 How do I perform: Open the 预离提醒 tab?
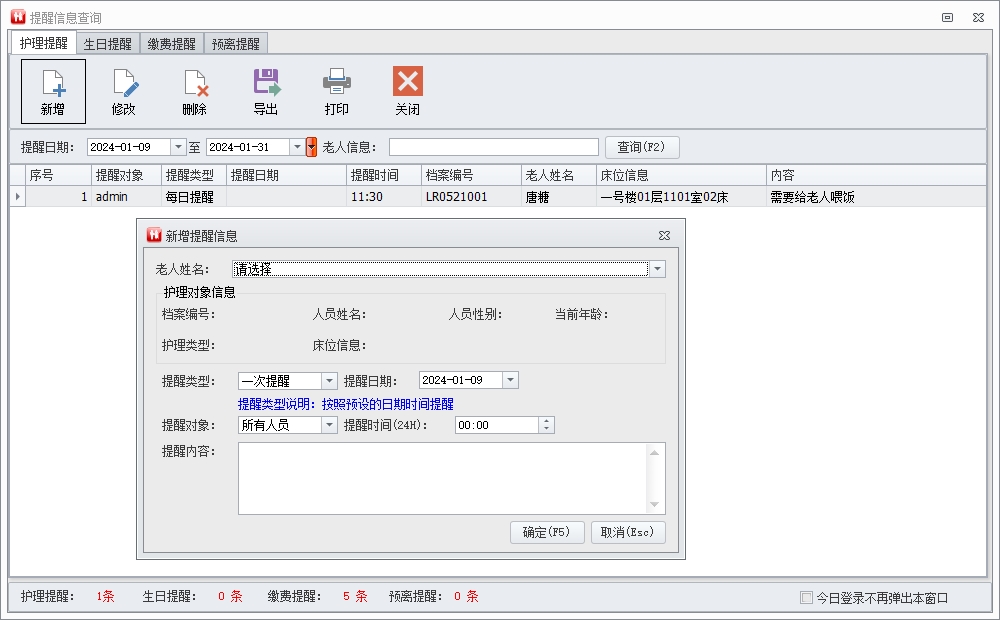[236, 44]
